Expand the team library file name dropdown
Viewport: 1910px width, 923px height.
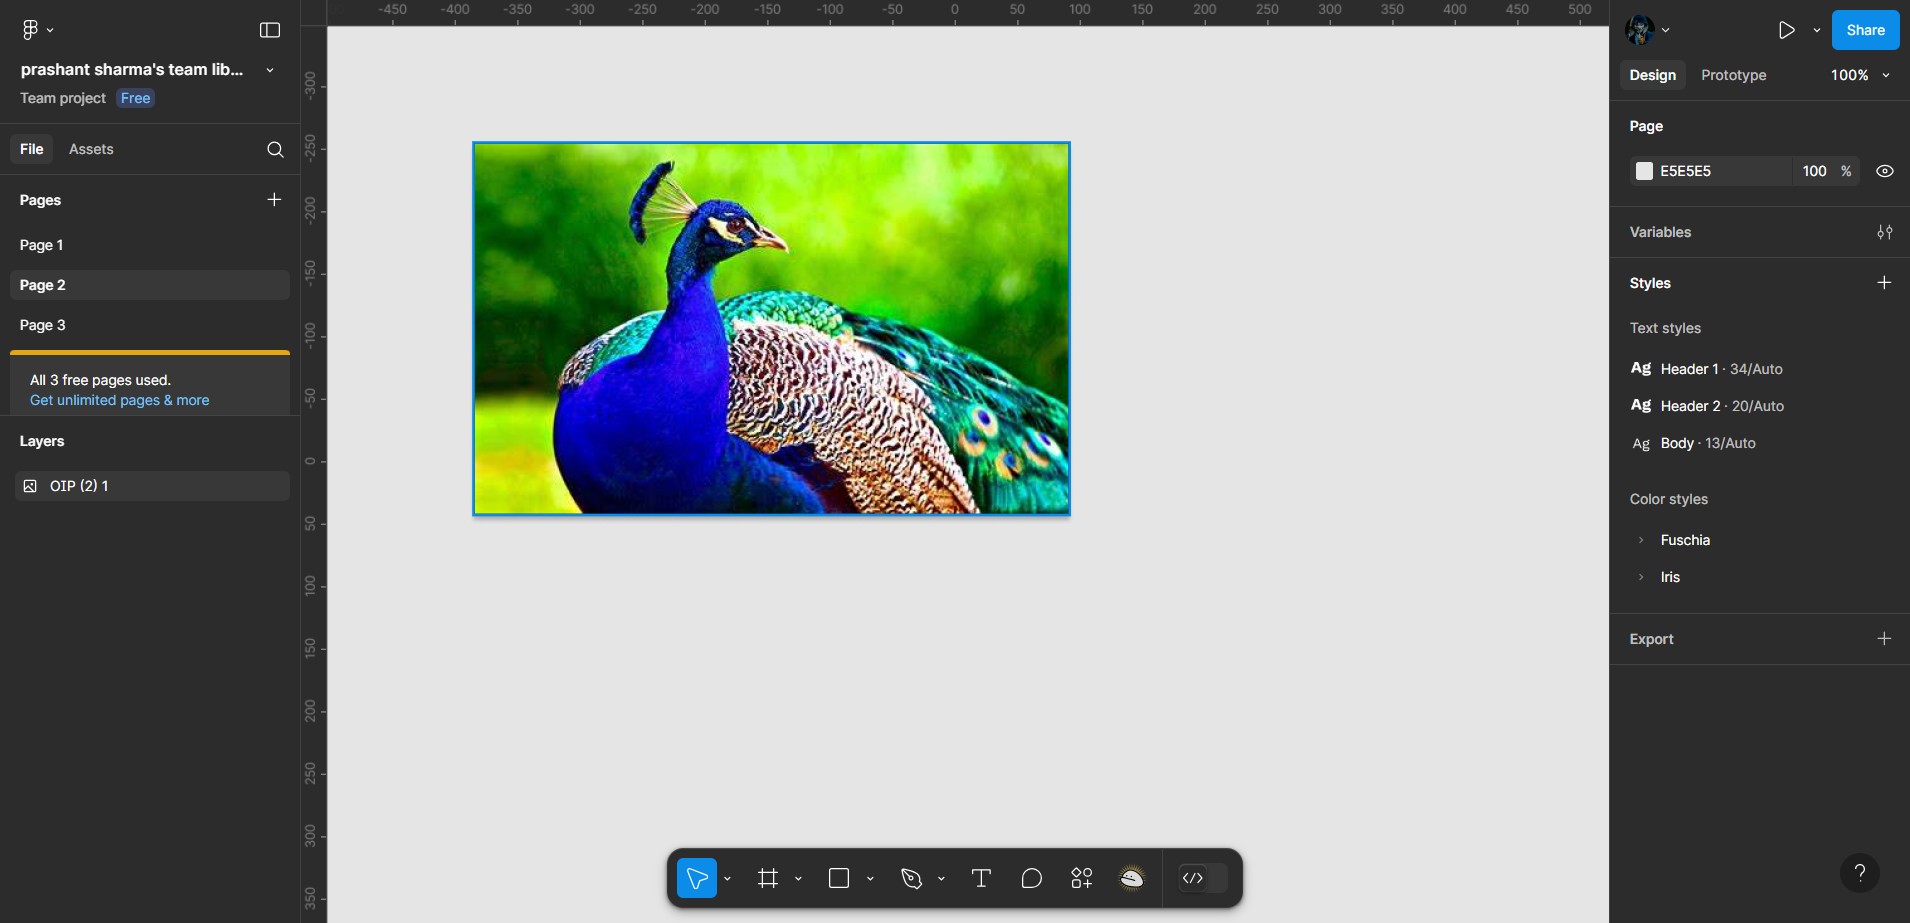270,70
